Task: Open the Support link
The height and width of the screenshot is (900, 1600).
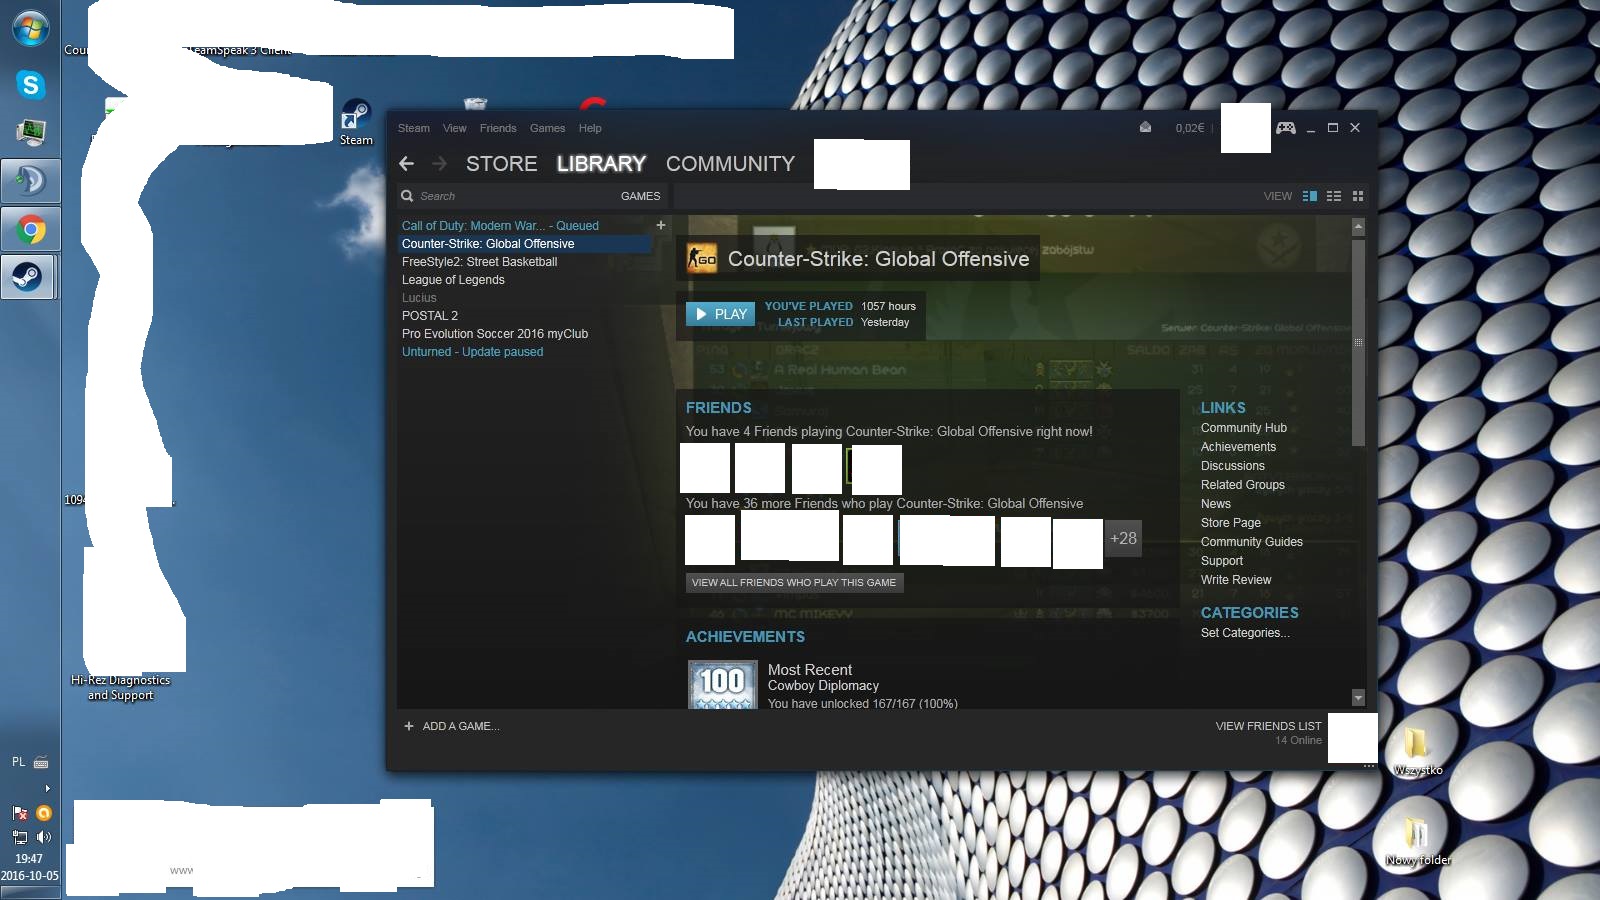Action: click(x=1222, y=561)
